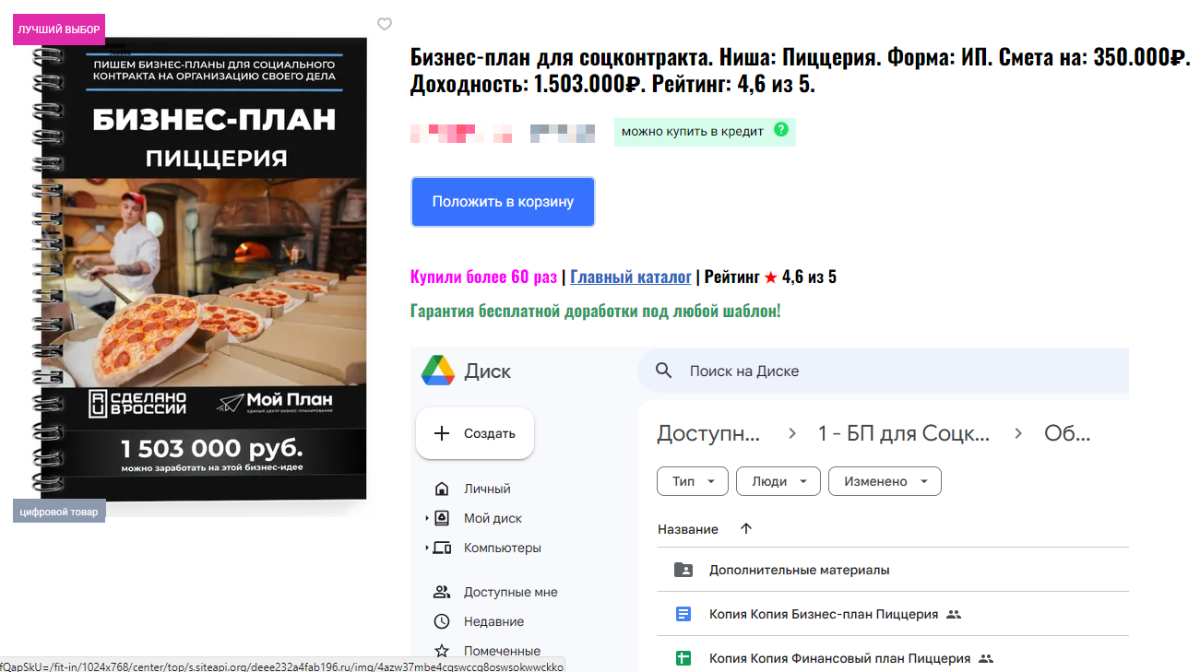Open the Копия Финансовый план Пиццерия spreadsheet
Viewport: 1200px width, 672px height.
[843, 658]
